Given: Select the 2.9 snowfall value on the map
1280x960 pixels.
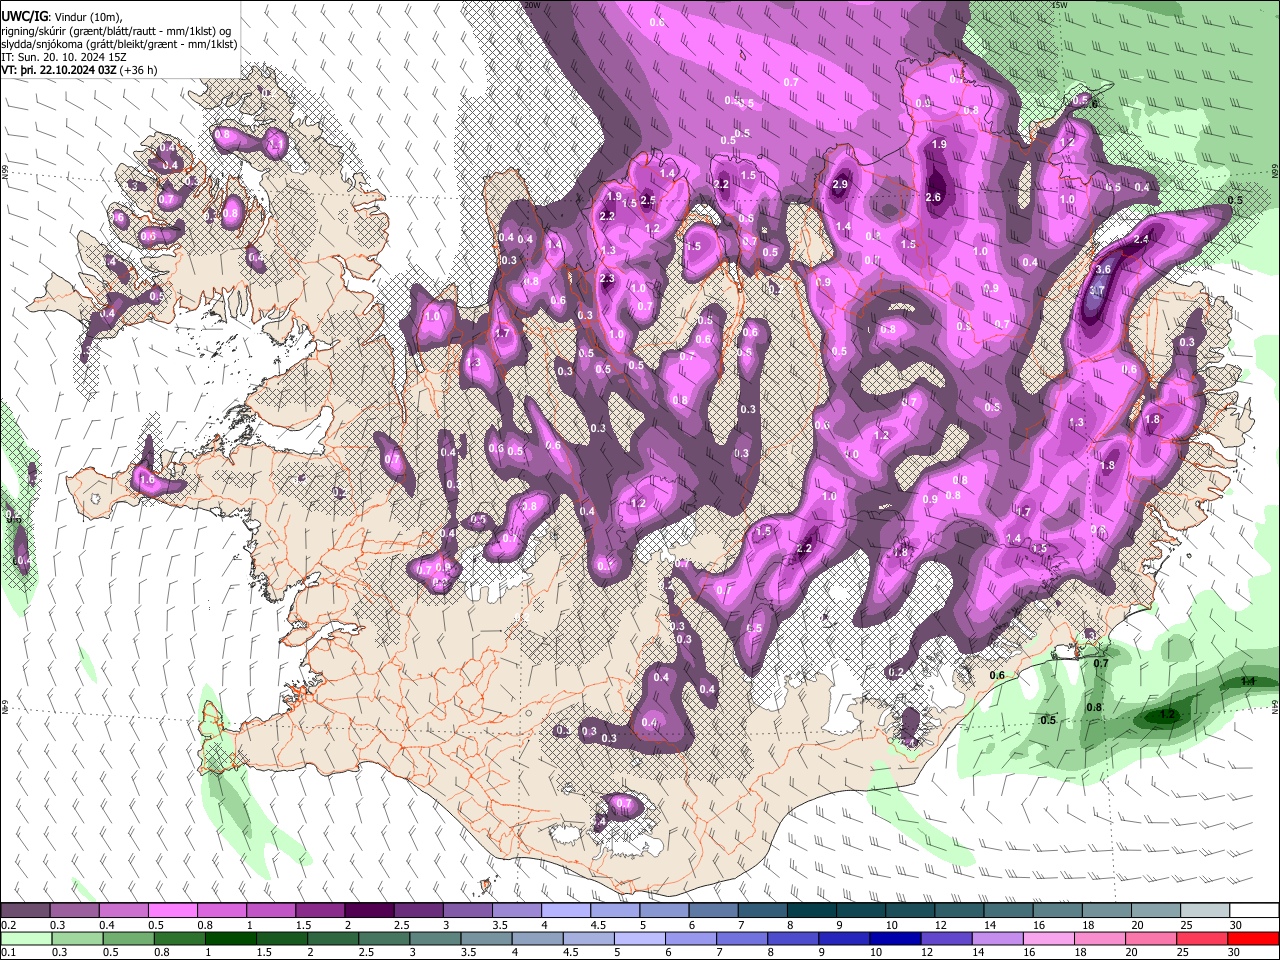Looking at the screenshot, I should pyautogui.click(x=840, y=184).
